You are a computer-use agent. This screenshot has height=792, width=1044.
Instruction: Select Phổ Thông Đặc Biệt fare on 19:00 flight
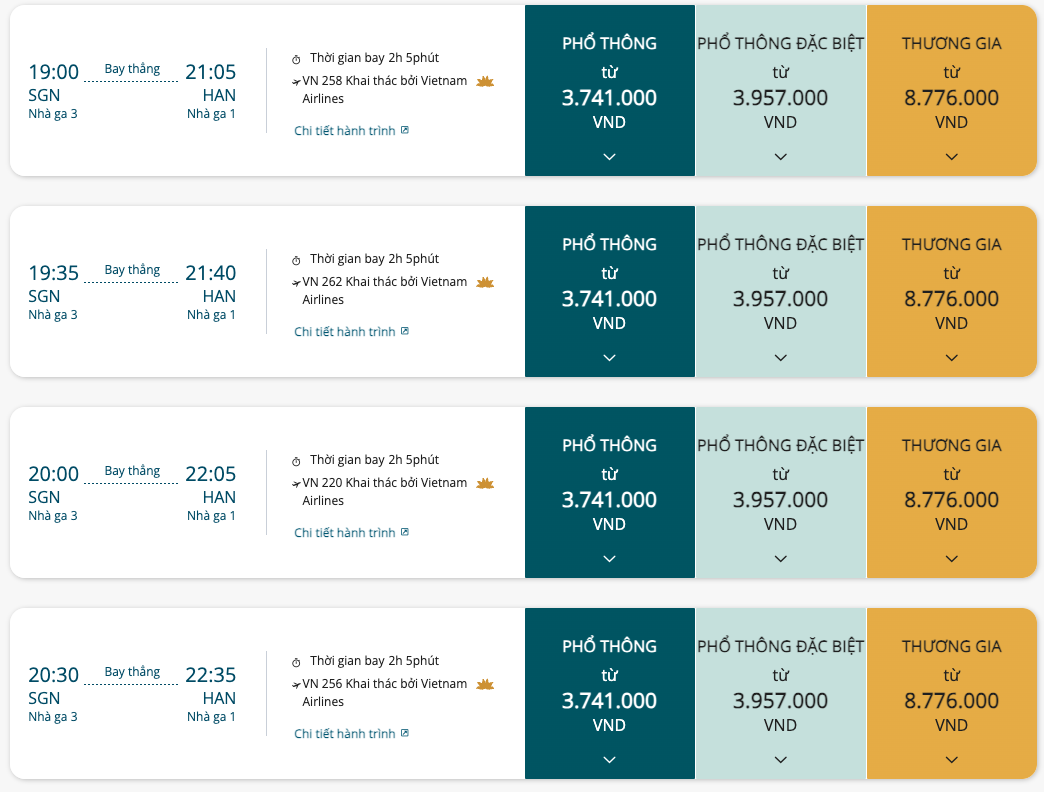pos(780,91)
